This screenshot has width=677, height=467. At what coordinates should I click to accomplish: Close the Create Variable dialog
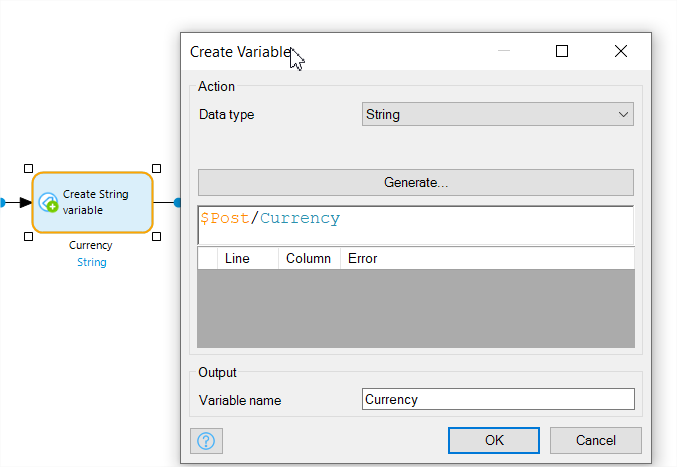click(621, 51)
